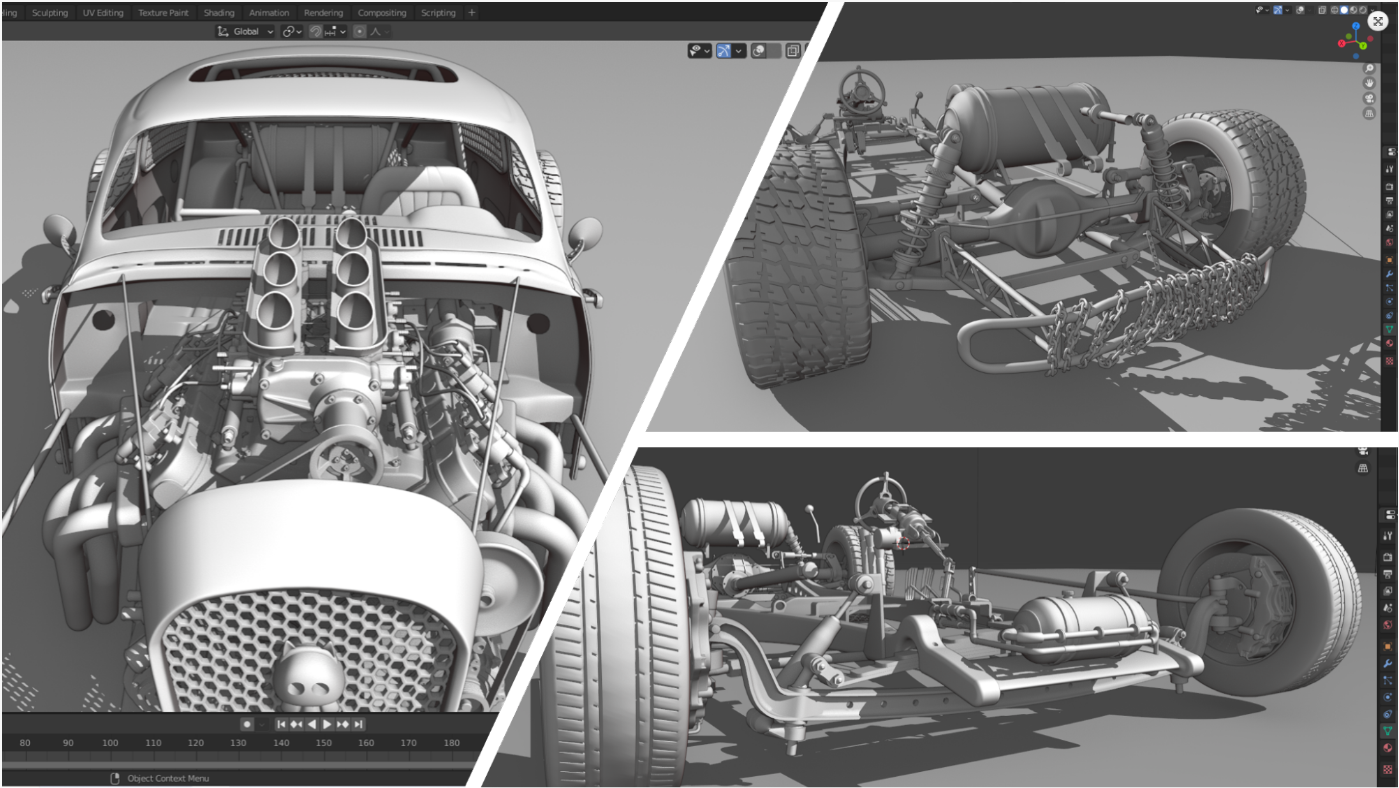Open World properties red globe, bottom-right panel
Image resolution: width=1399 pixels, height=788 pixels.
[x=1388, y=624]
